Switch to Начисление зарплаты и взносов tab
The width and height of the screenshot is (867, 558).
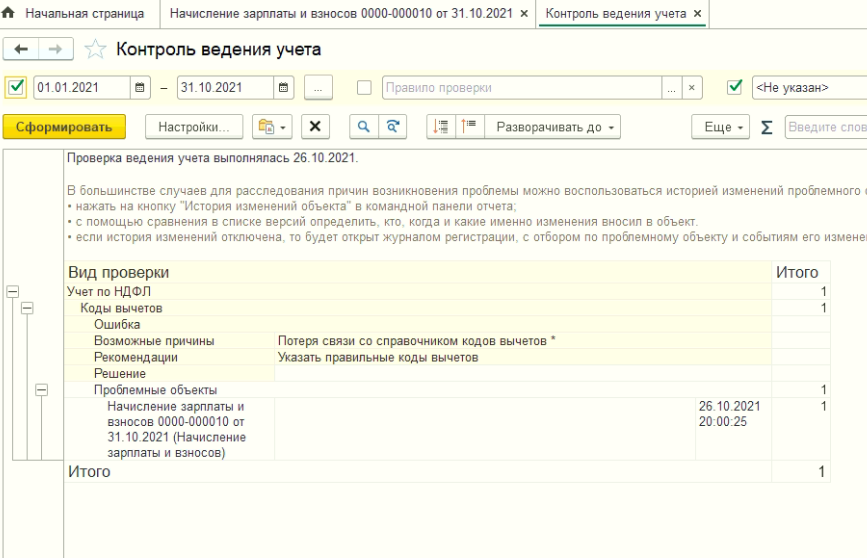pos(343,14)
